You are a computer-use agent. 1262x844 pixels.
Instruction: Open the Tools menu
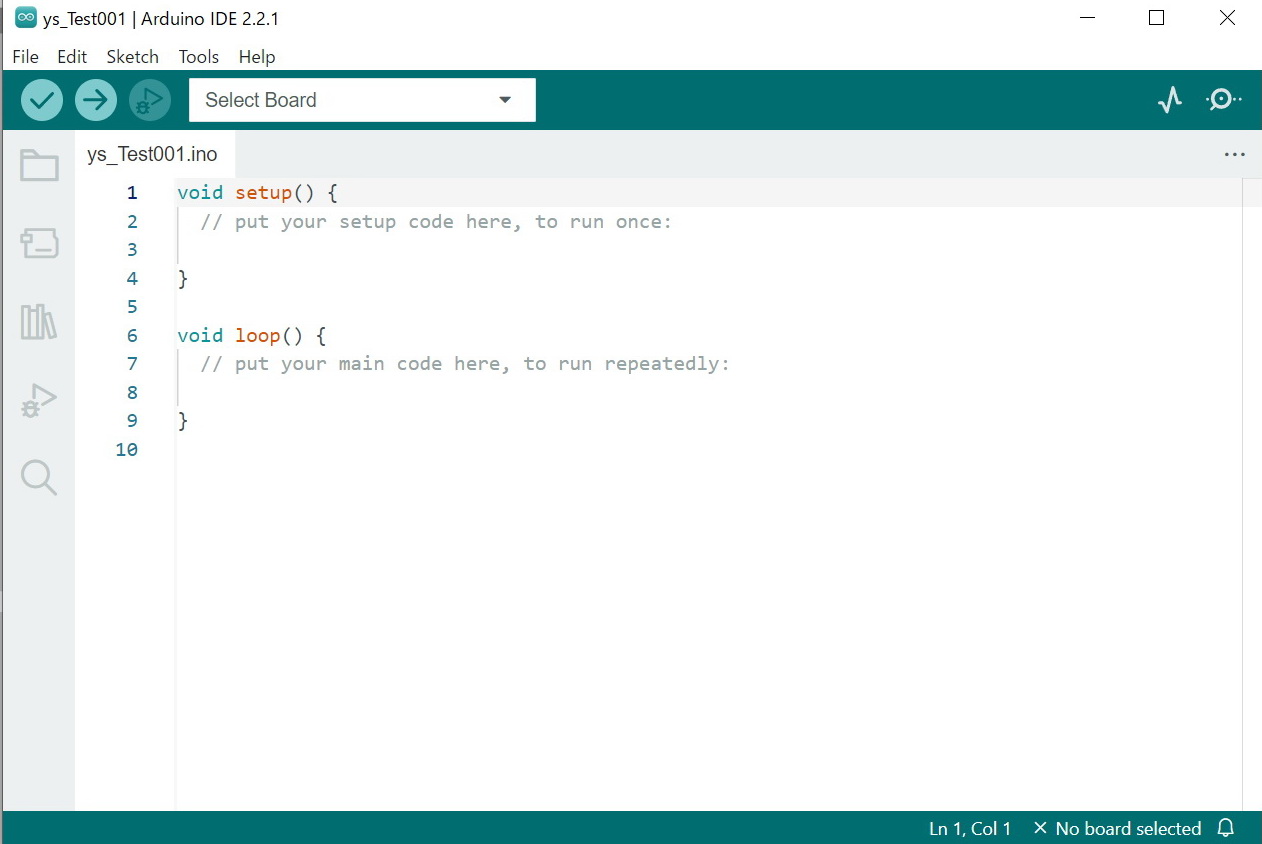[199, 57]
